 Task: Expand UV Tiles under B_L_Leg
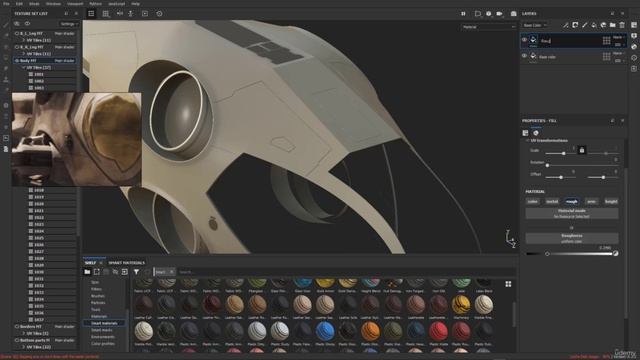(24, 40)
